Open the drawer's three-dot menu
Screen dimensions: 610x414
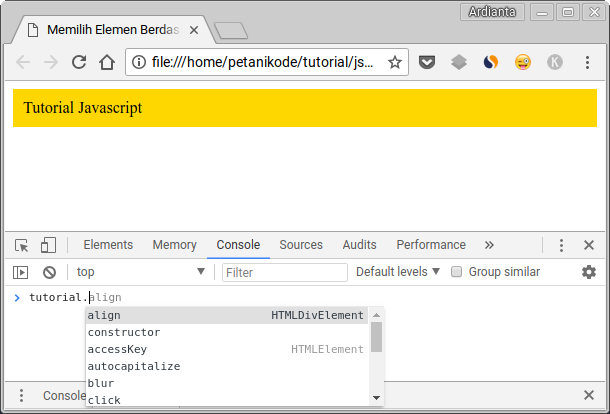(21, 395)
